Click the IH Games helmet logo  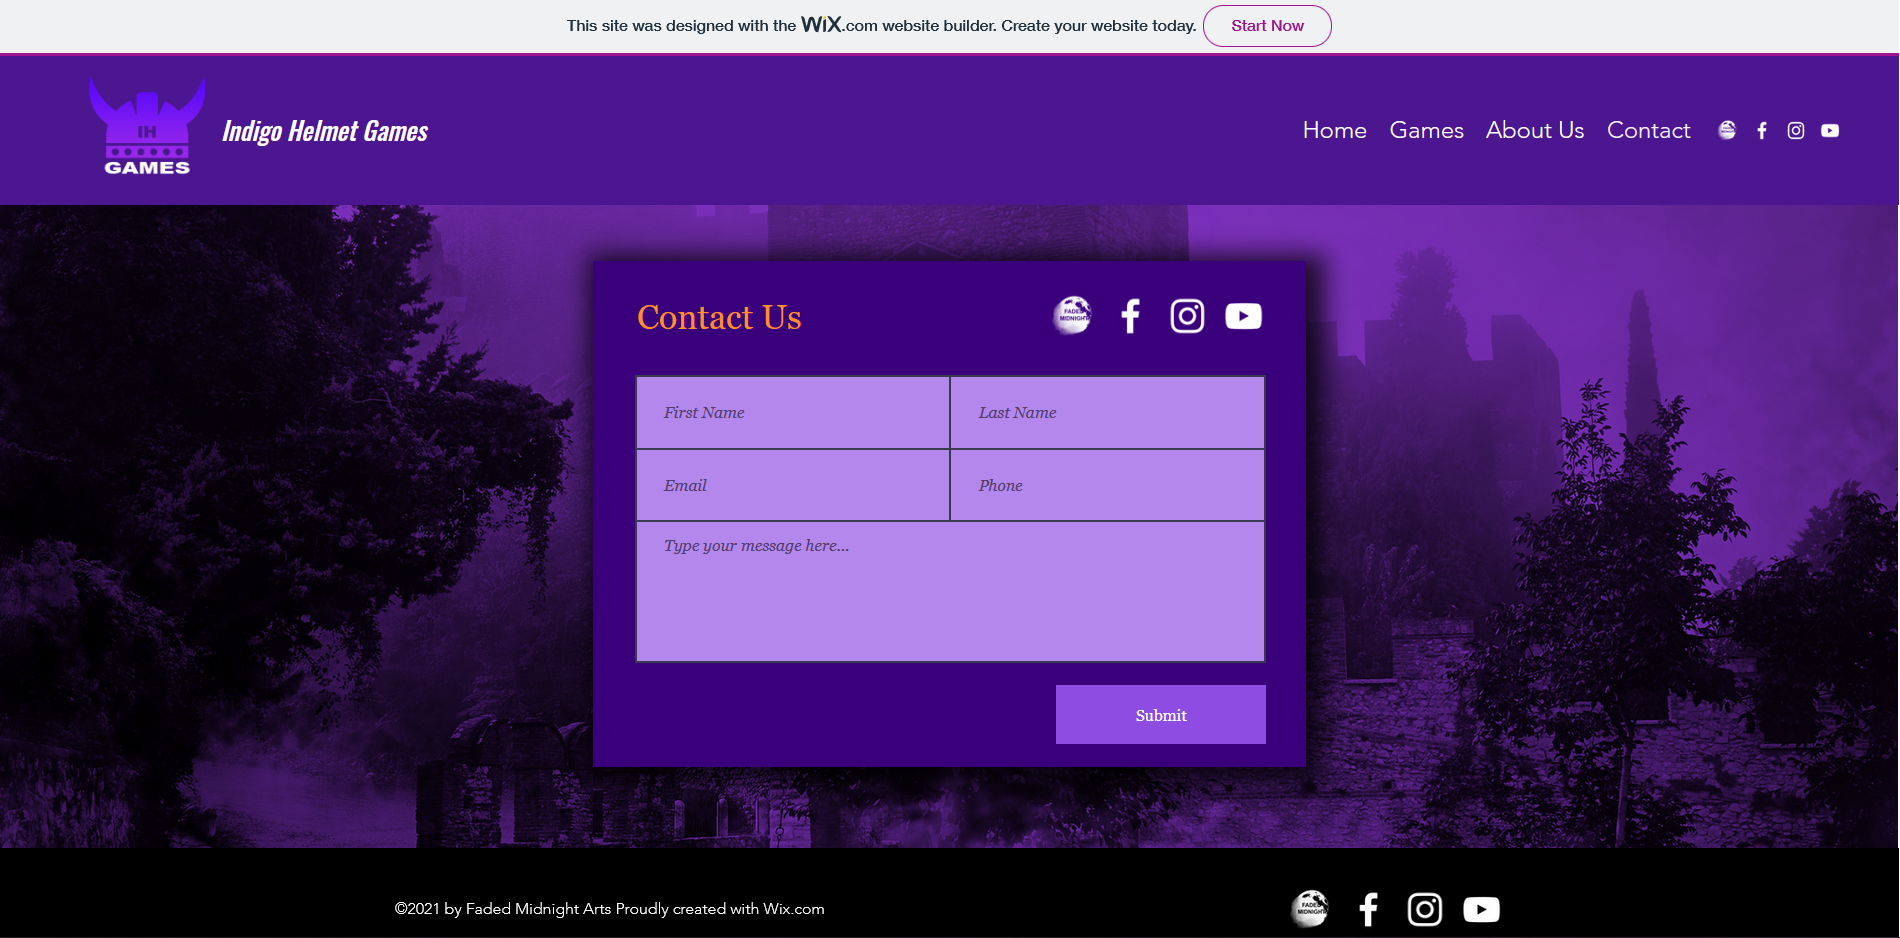[147, 127]
